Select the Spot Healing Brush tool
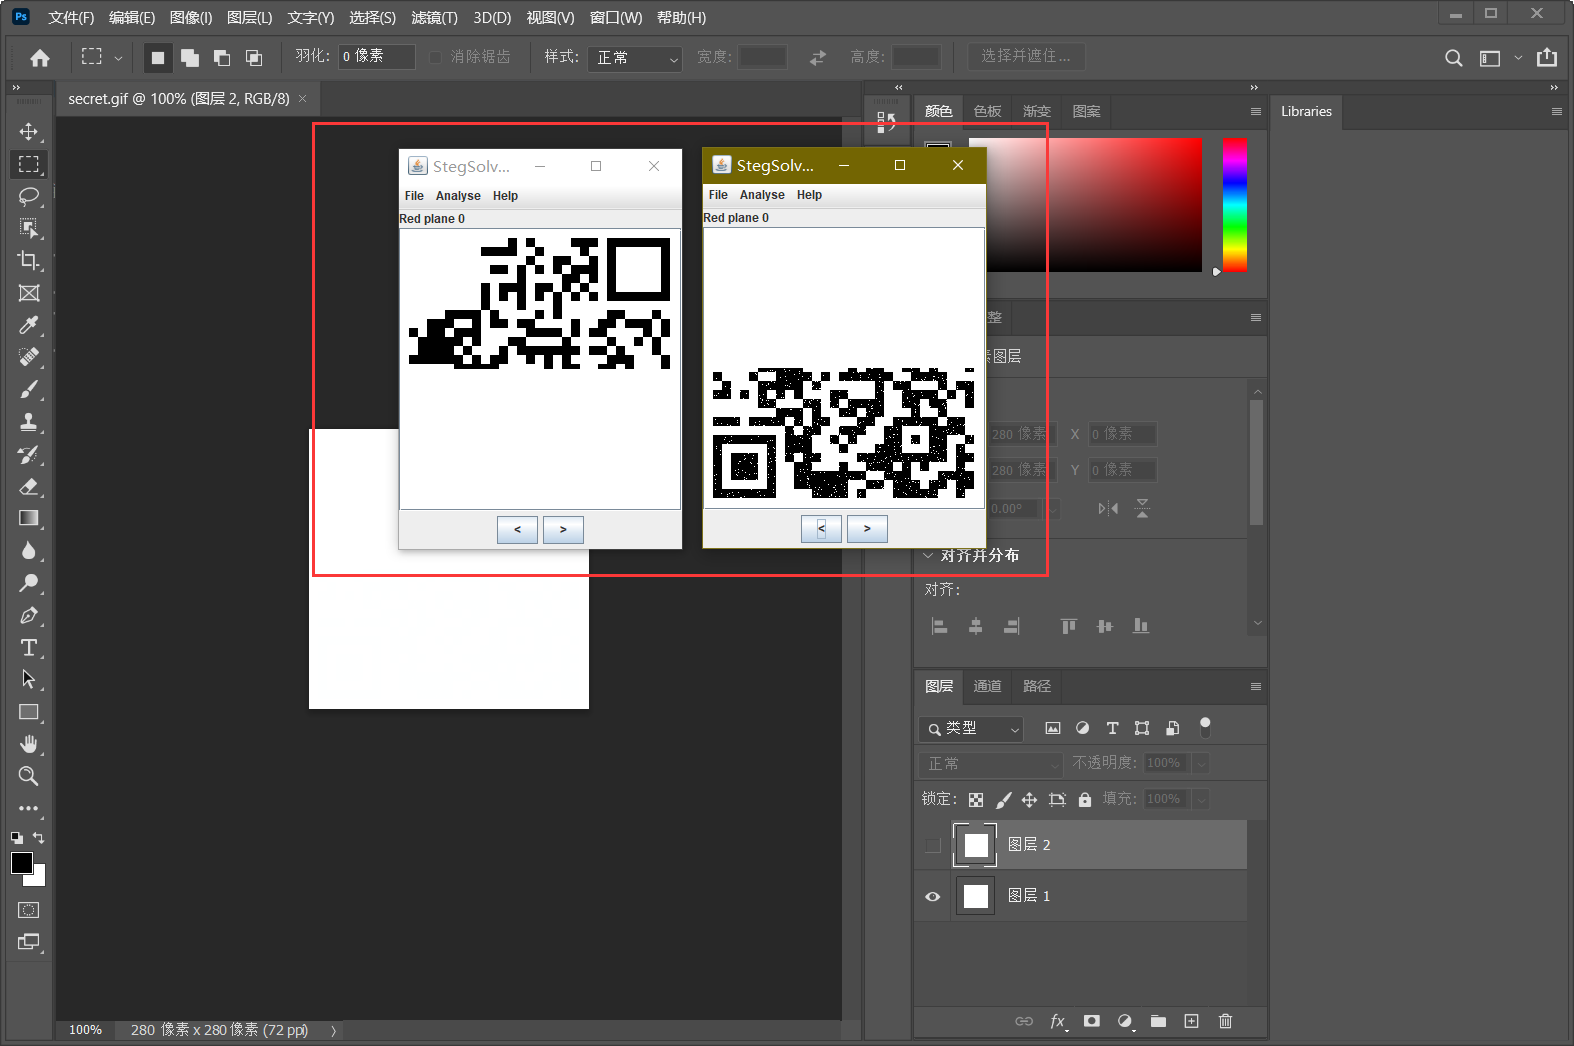 29,357
